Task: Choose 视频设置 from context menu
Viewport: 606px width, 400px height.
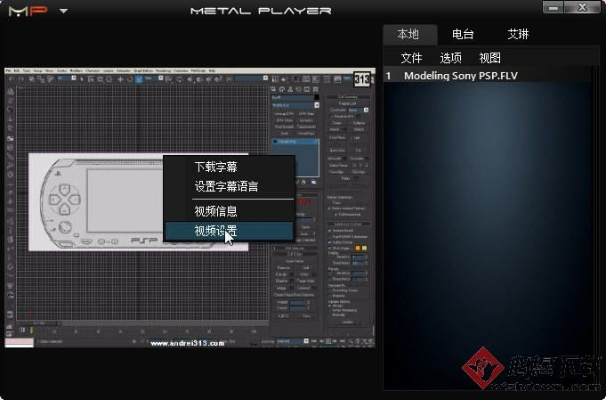Action: (x=216, y=230)
